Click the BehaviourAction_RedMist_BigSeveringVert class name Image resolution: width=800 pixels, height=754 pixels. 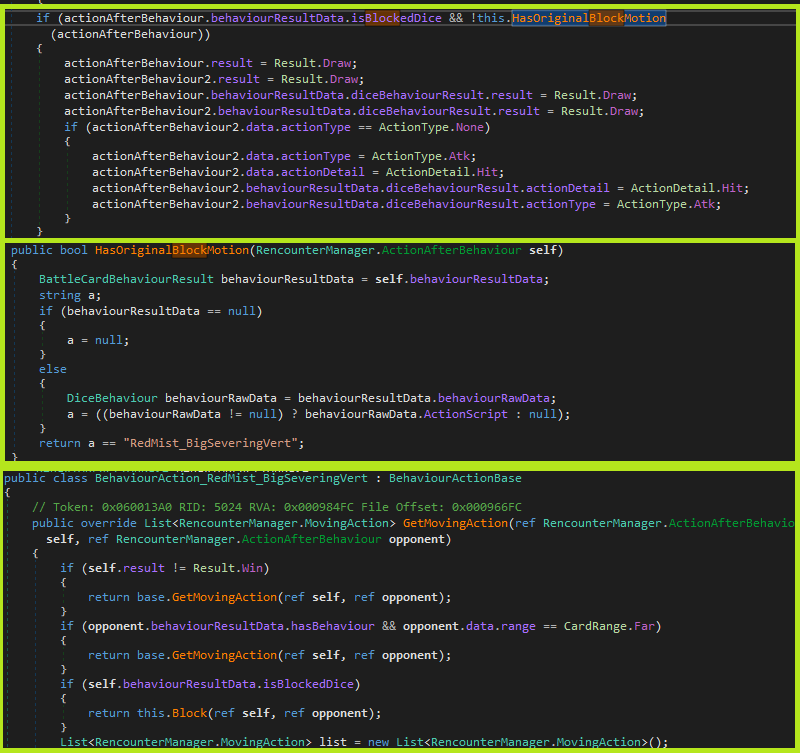click(231, 479)
